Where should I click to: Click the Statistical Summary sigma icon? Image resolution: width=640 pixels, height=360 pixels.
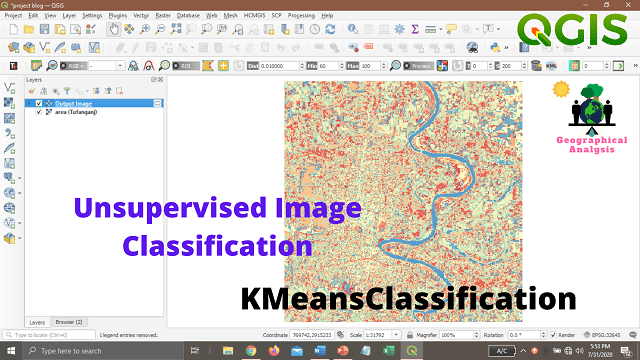click(415, 29)
